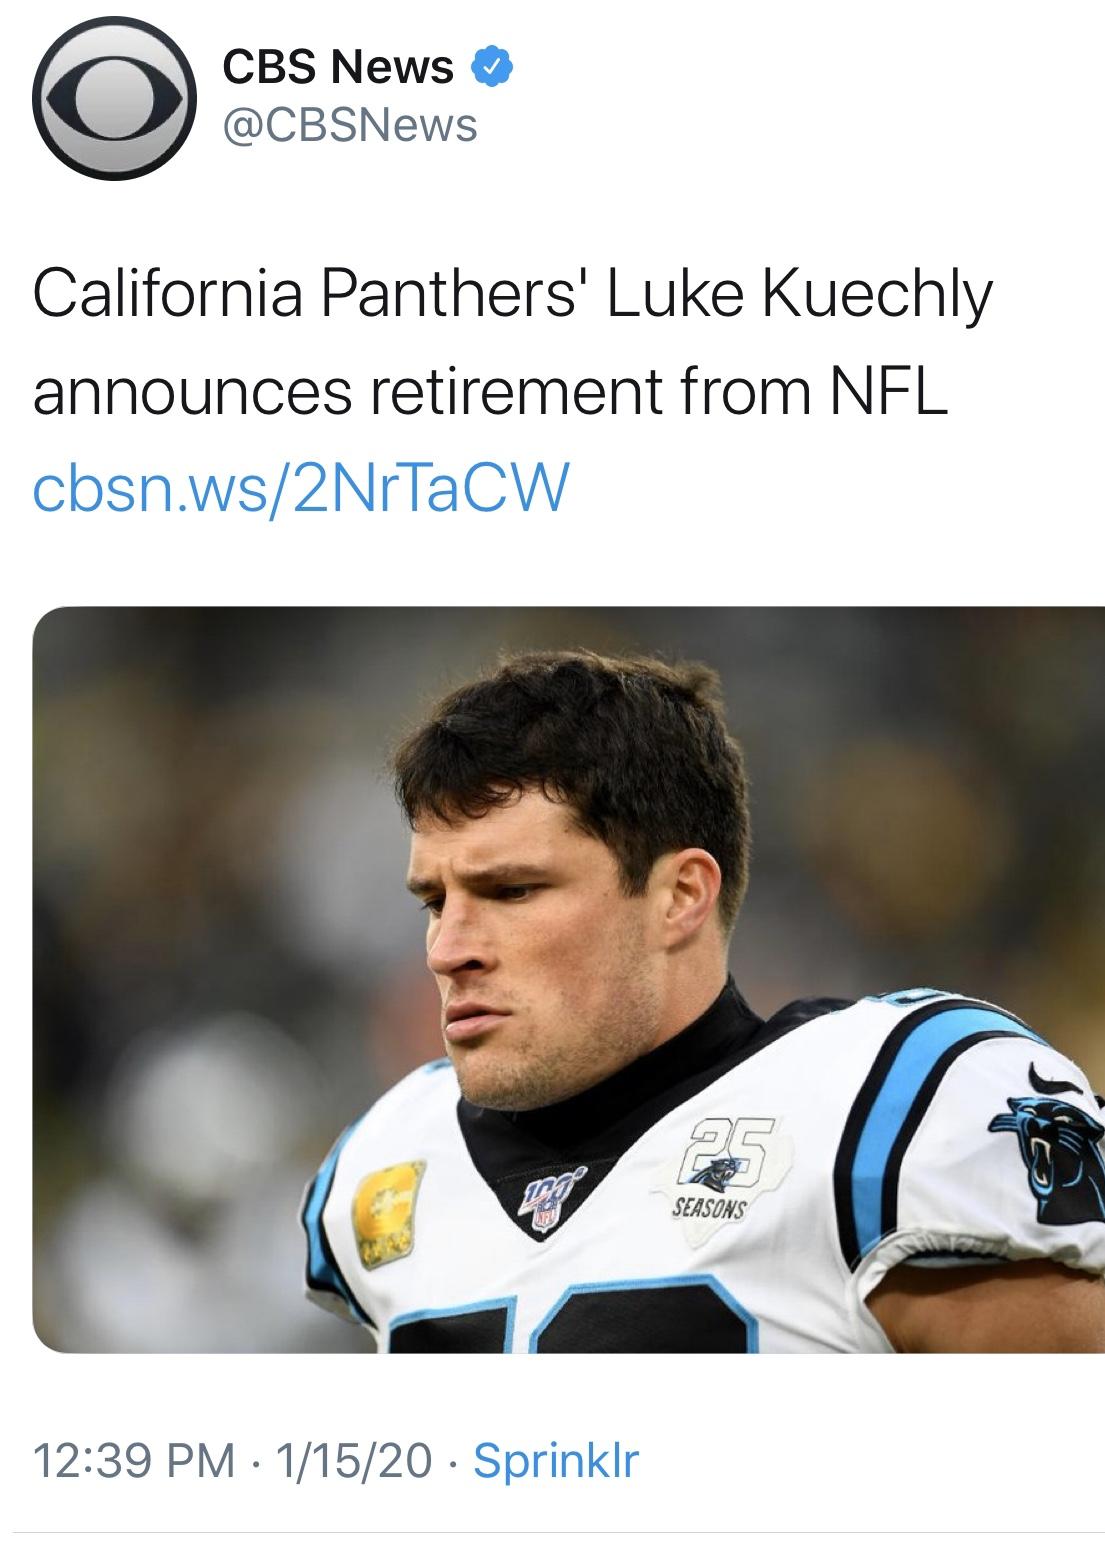Visit the @CBSNews handle profile
Viewport: 1105px width, 1549px height.
point(349,125)
